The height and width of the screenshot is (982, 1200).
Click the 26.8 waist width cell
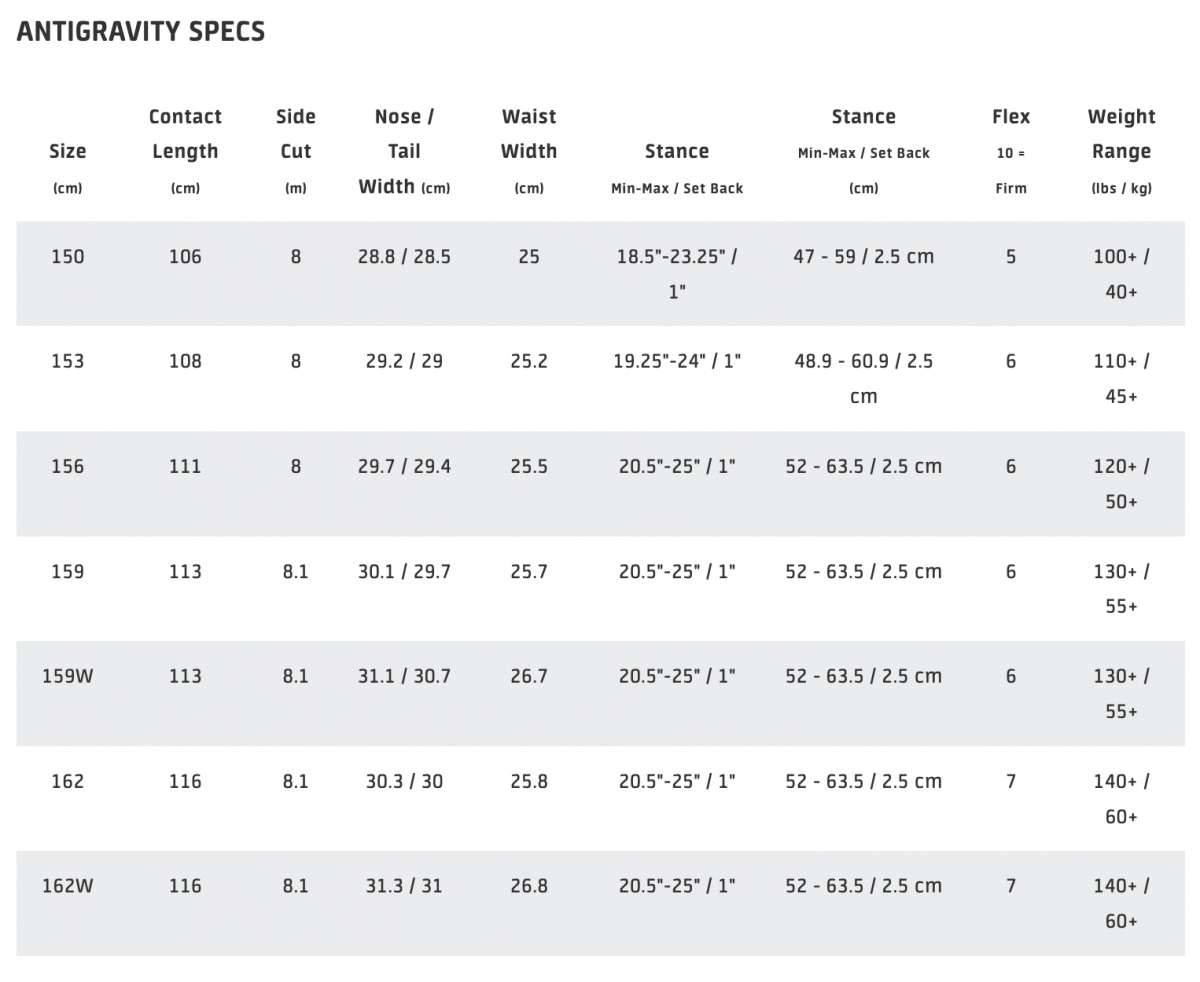pos(529,886)
